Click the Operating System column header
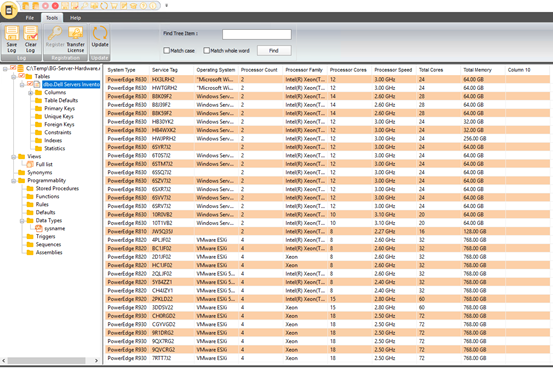553x368 pixels. [x=215, y=70]
